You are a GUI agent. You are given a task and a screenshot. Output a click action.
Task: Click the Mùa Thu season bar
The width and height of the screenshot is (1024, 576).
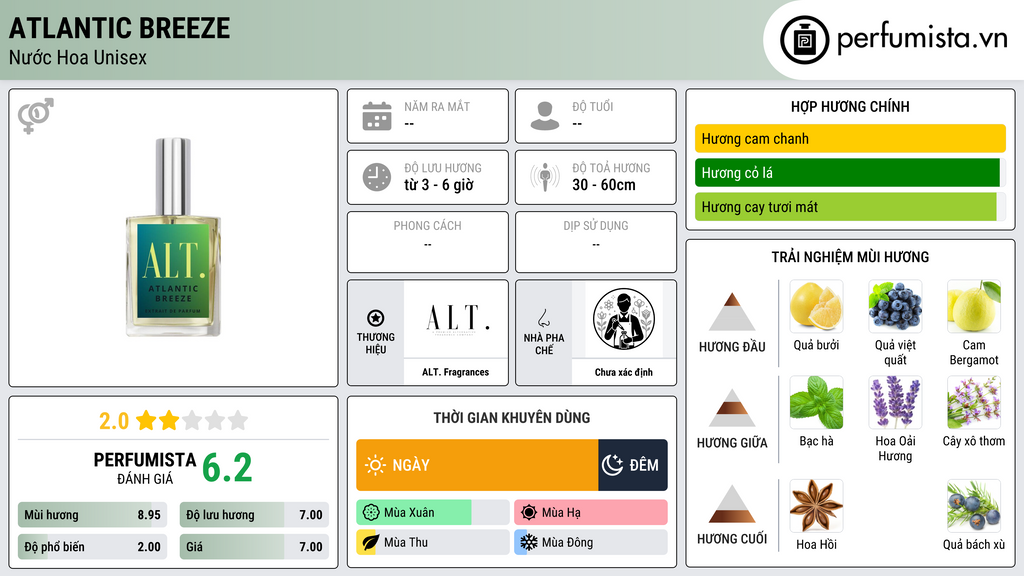coord(433,543)
